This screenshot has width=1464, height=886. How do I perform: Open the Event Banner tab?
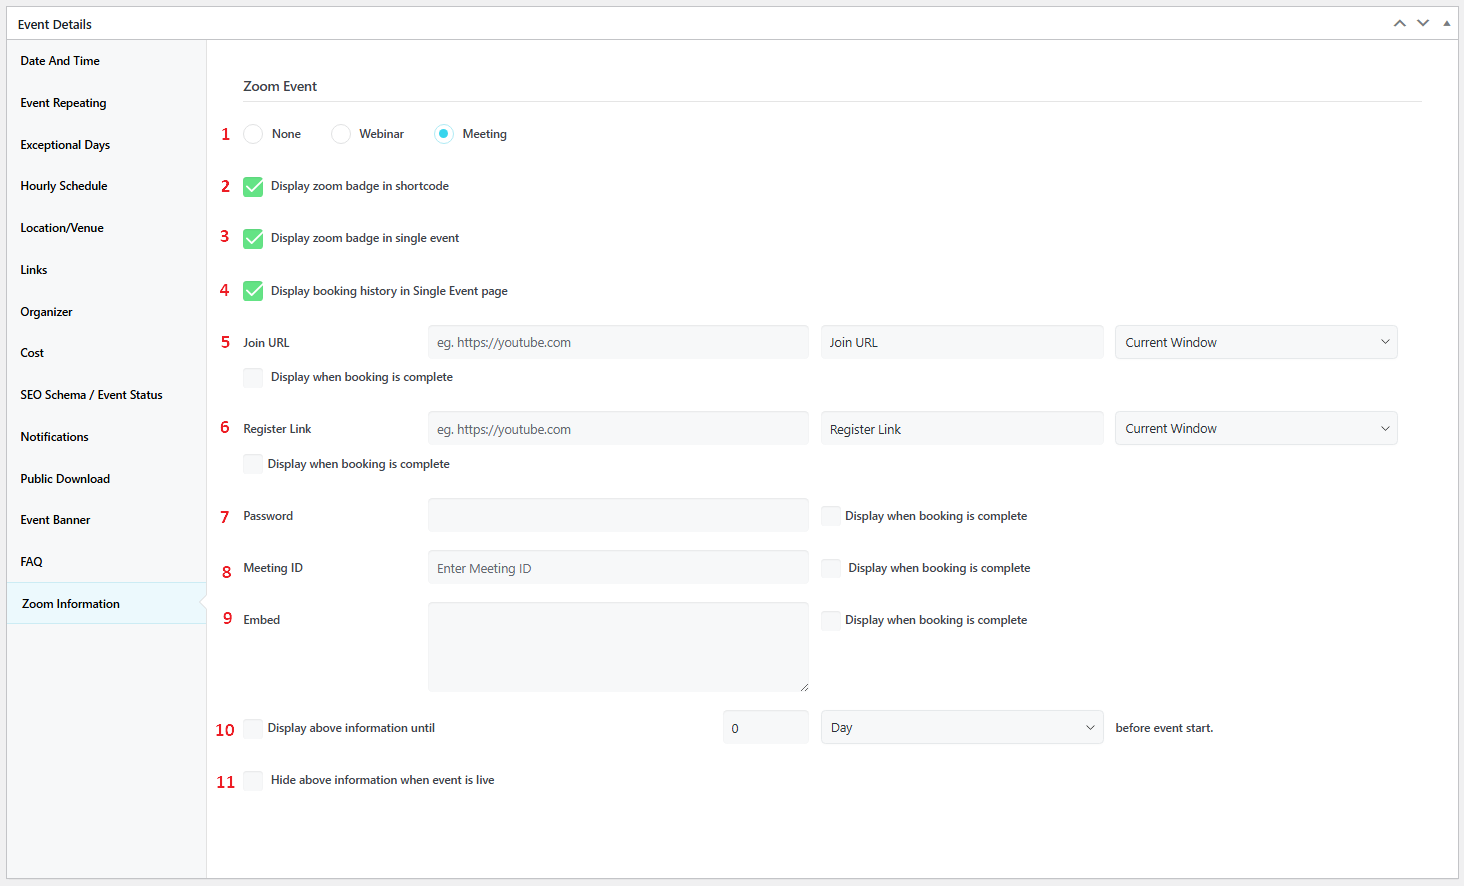point(56,520)
